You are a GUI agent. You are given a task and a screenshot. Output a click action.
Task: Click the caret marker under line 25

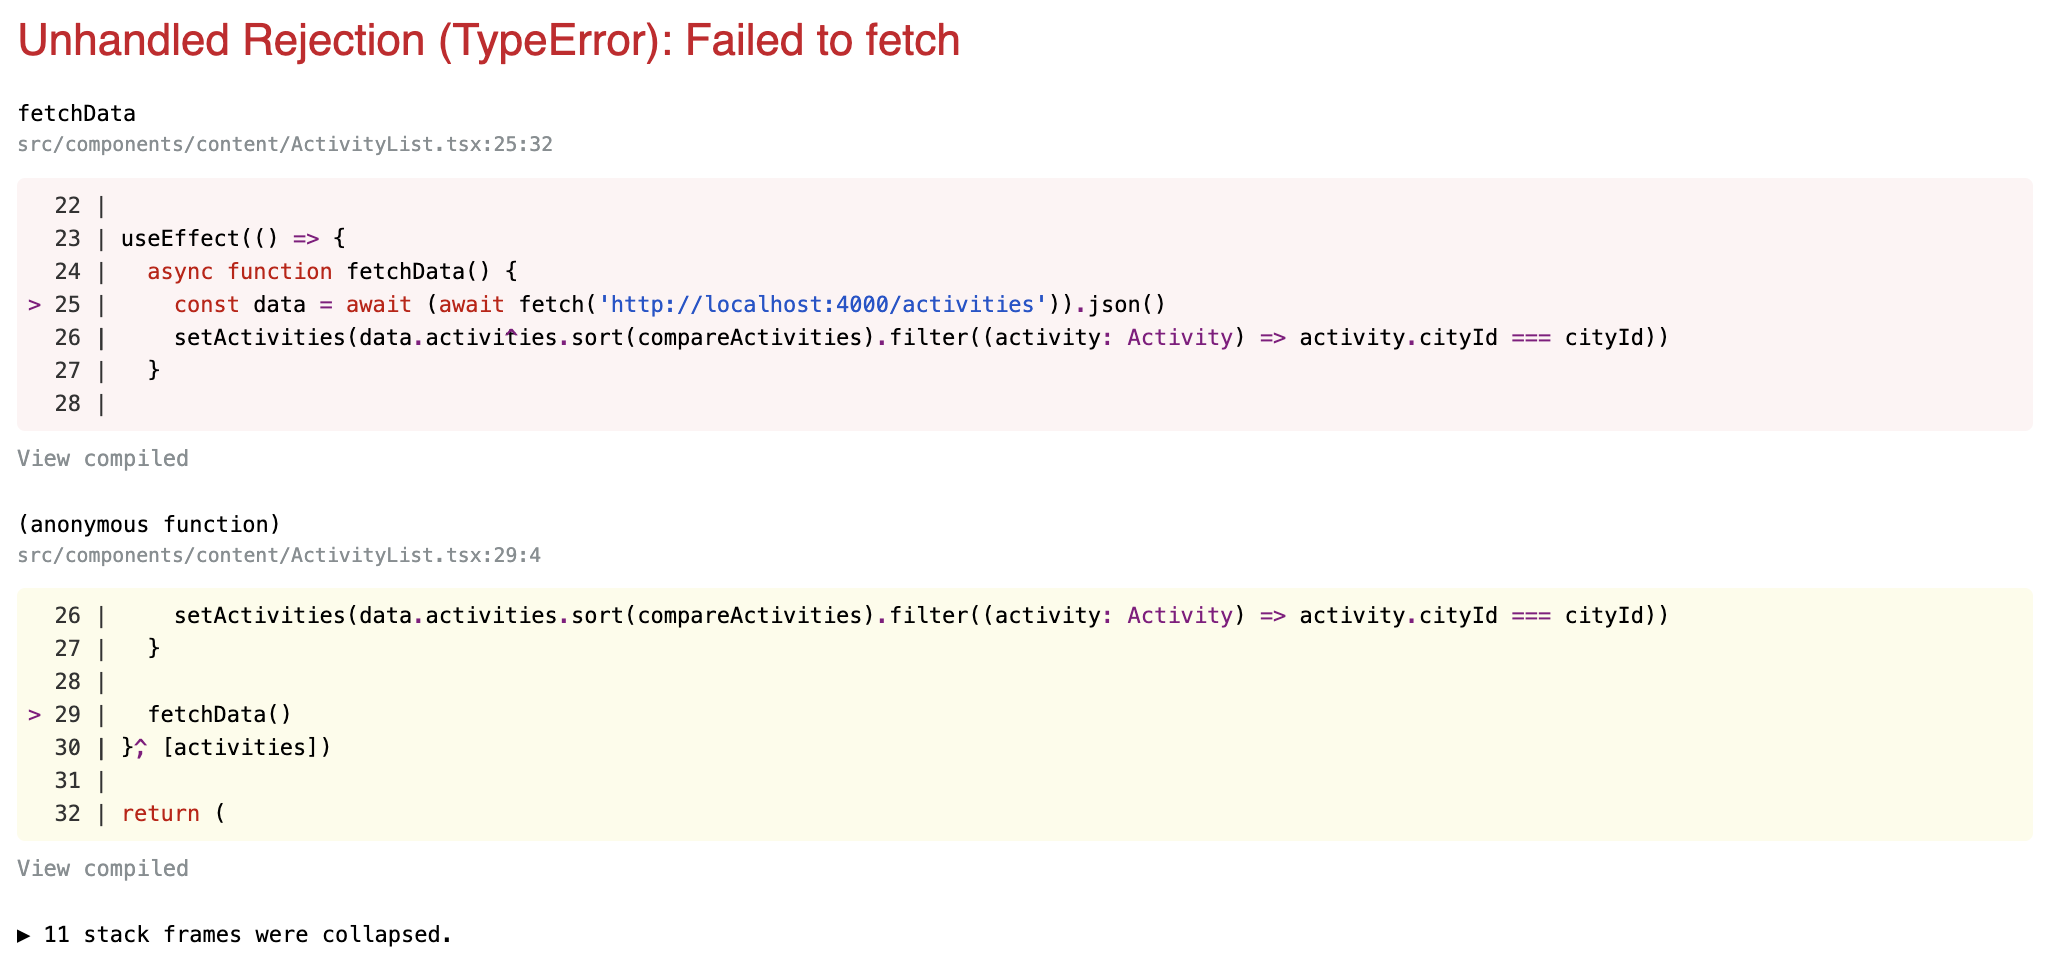click(511, 332)
